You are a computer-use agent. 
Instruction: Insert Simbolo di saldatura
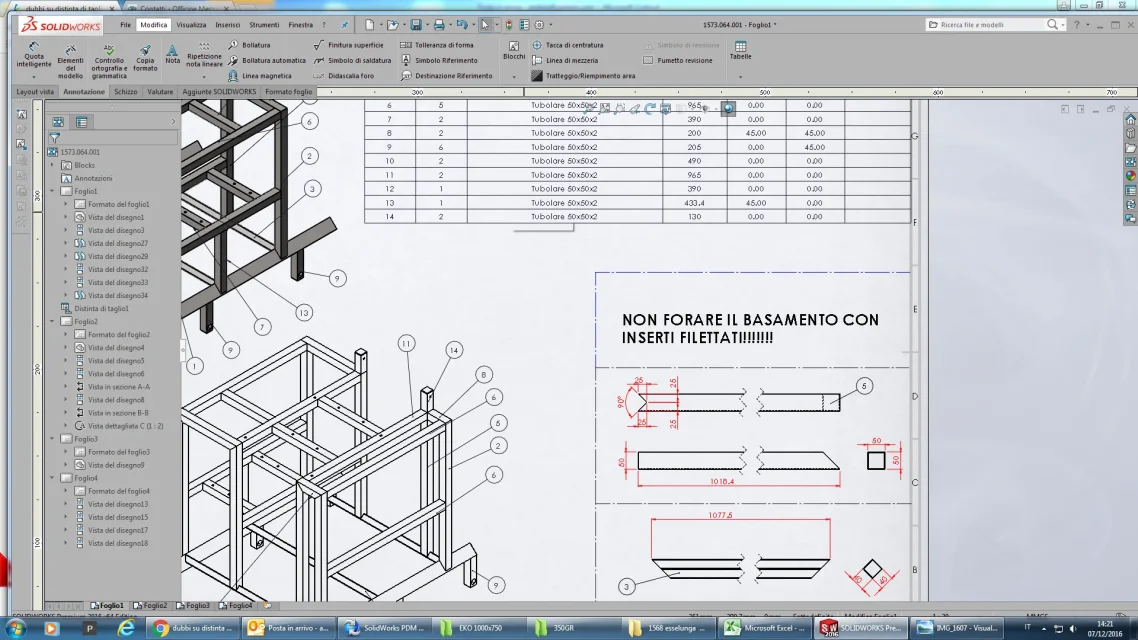352,60
